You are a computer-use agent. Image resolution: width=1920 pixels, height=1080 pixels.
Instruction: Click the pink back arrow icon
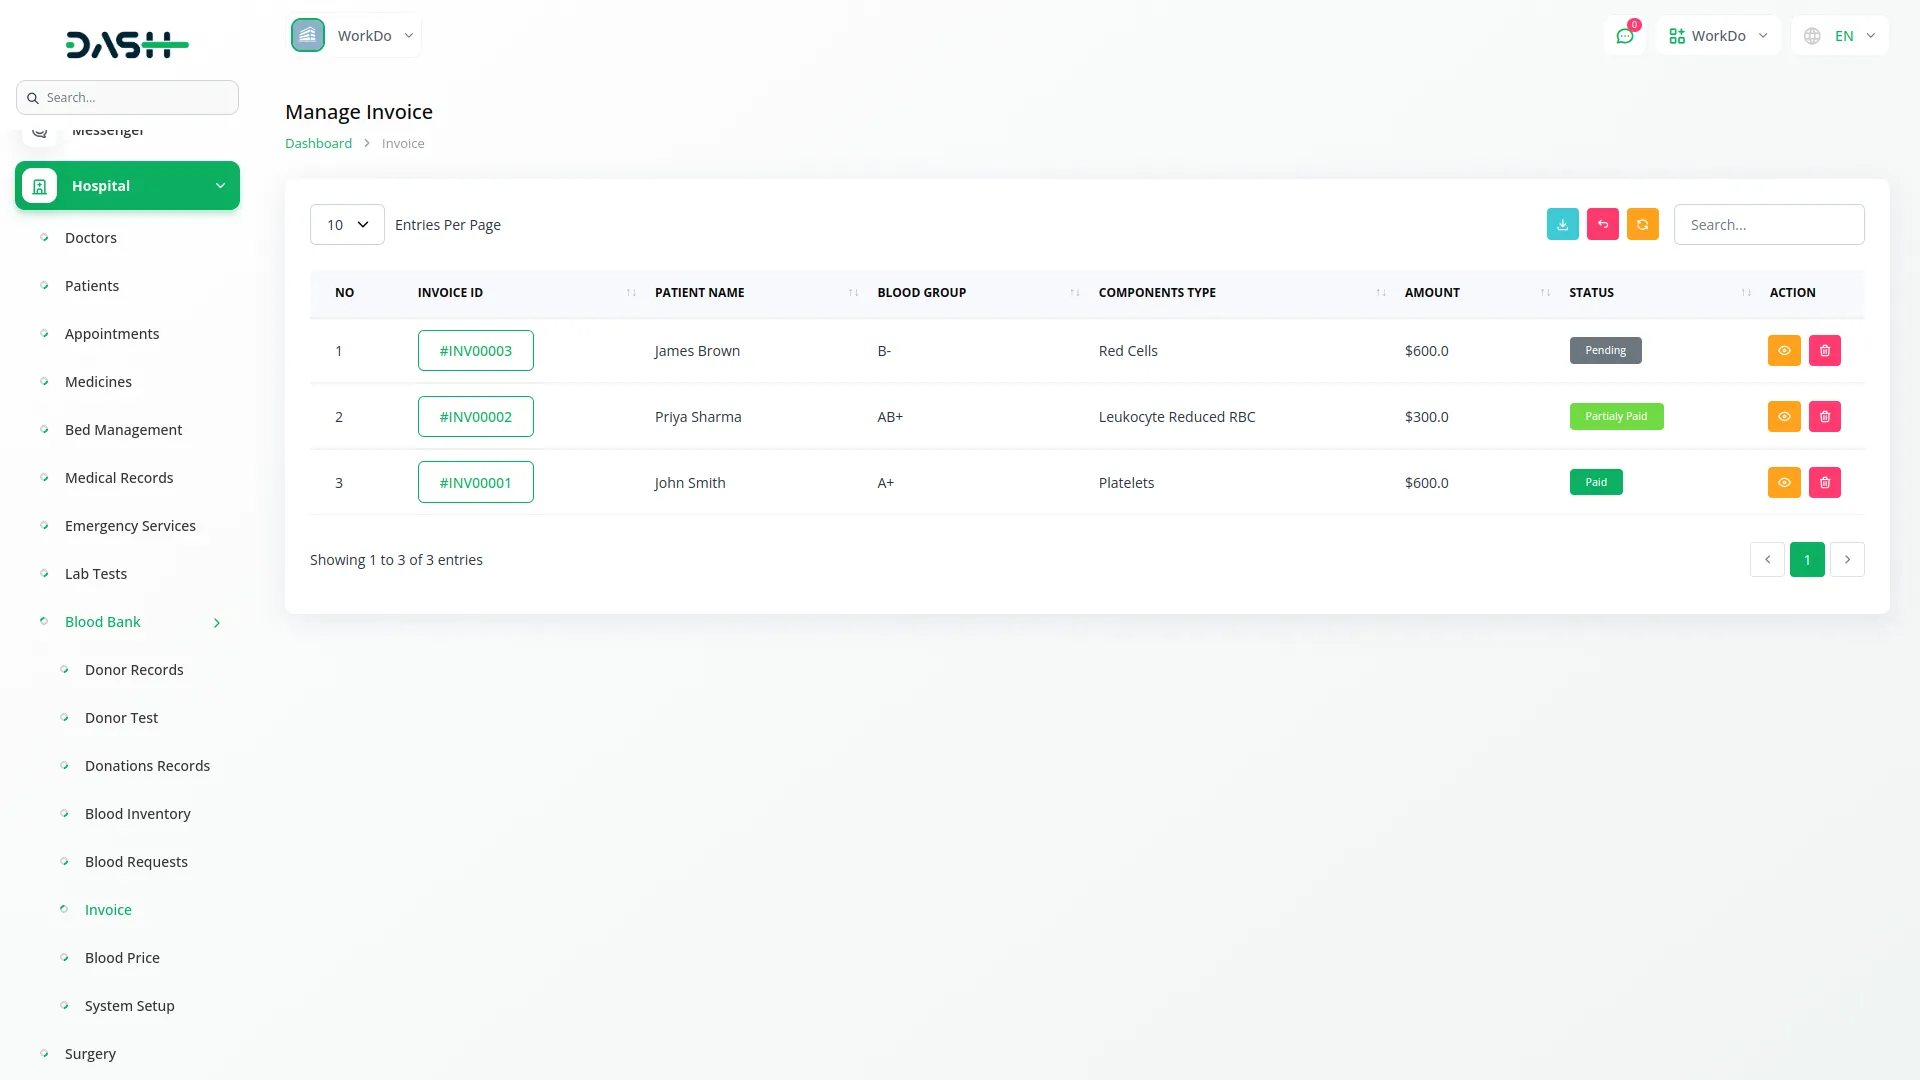[x=1602, y=224]
